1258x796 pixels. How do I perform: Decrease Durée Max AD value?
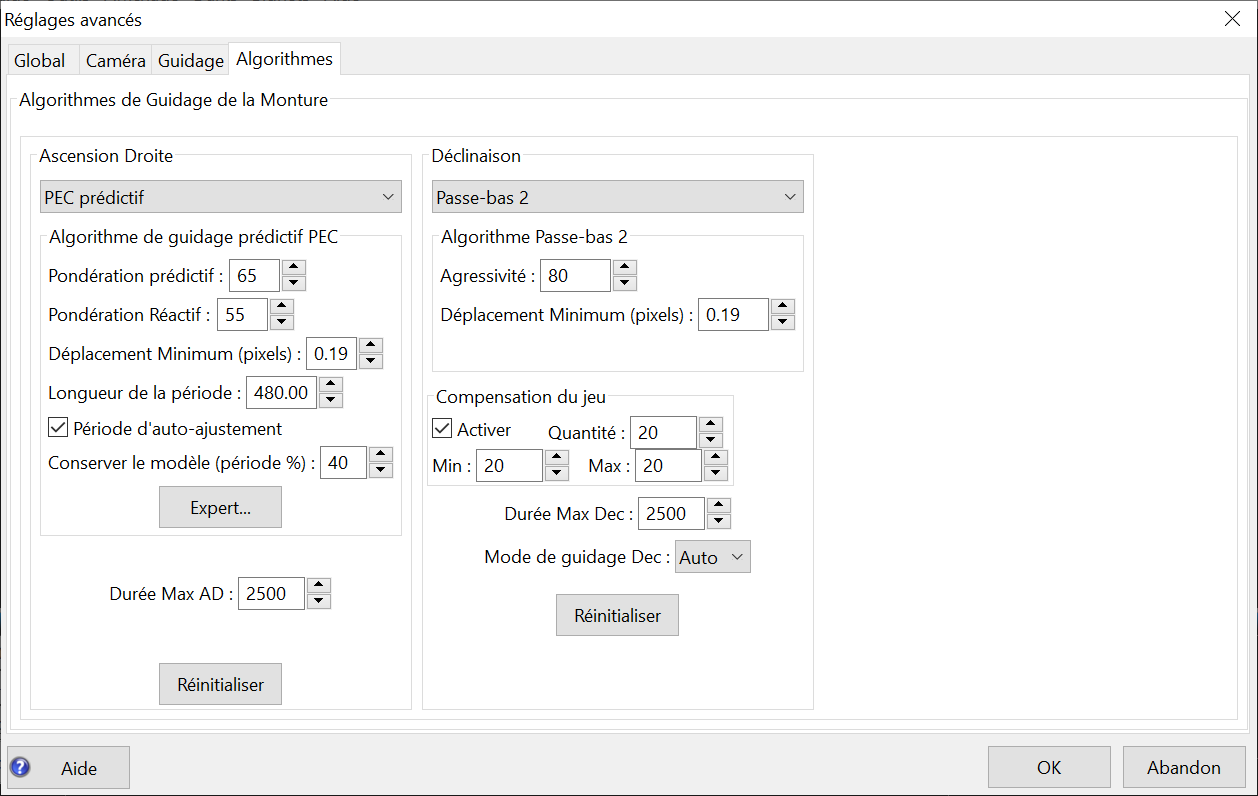coord(319,601)
